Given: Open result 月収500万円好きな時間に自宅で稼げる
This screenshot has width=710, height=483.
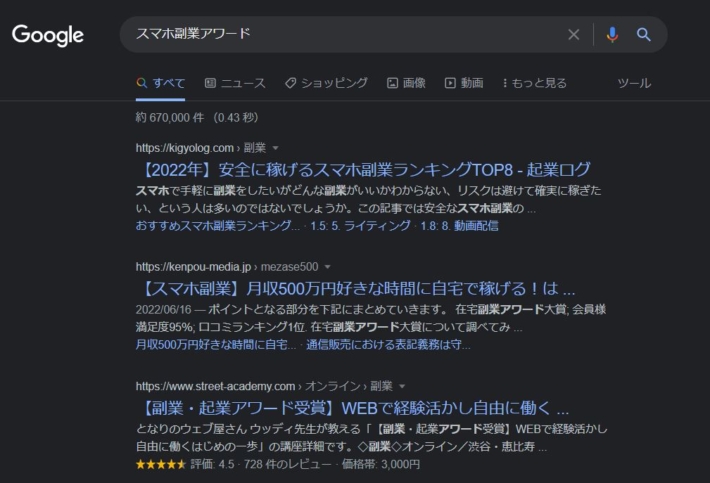Looking at the screenshot, I should pyautogui.click(x=356, y=289).
